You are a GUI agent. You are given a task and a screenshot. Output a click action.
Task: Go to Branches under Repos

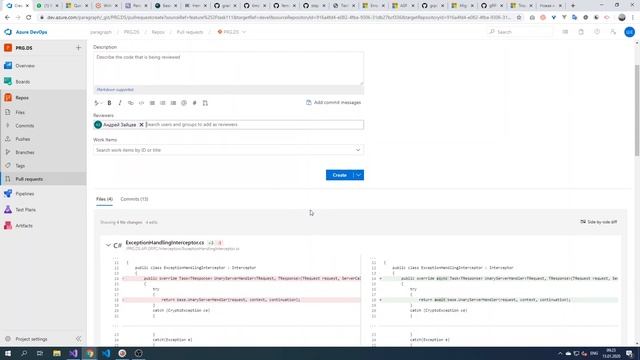tap(43, 152)
